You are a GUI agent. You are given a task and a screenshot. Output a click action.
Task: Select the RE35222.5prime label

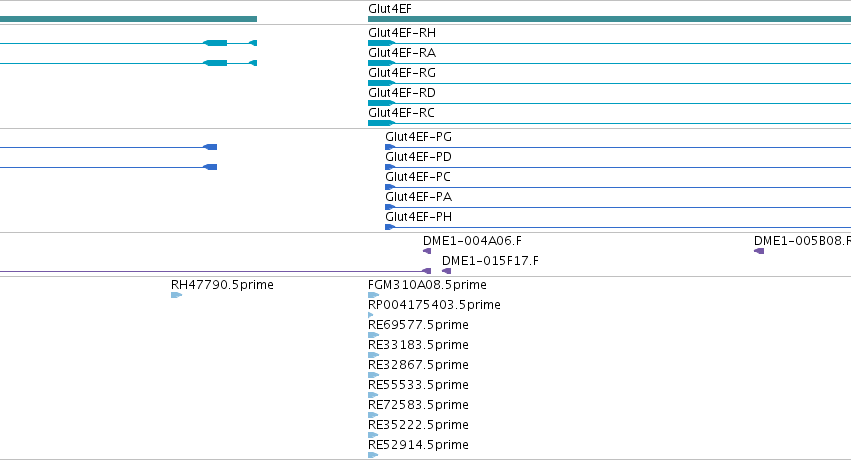pos(418,426)
